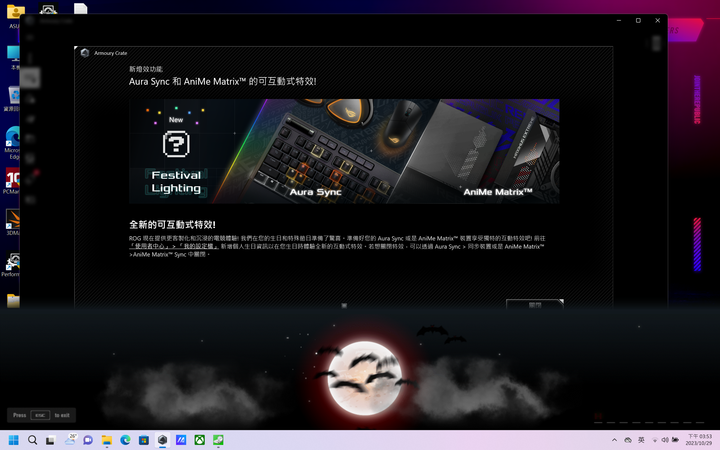Open Microsoft Store from the taskbar
The image size is (720, 450).
point(144,440)
